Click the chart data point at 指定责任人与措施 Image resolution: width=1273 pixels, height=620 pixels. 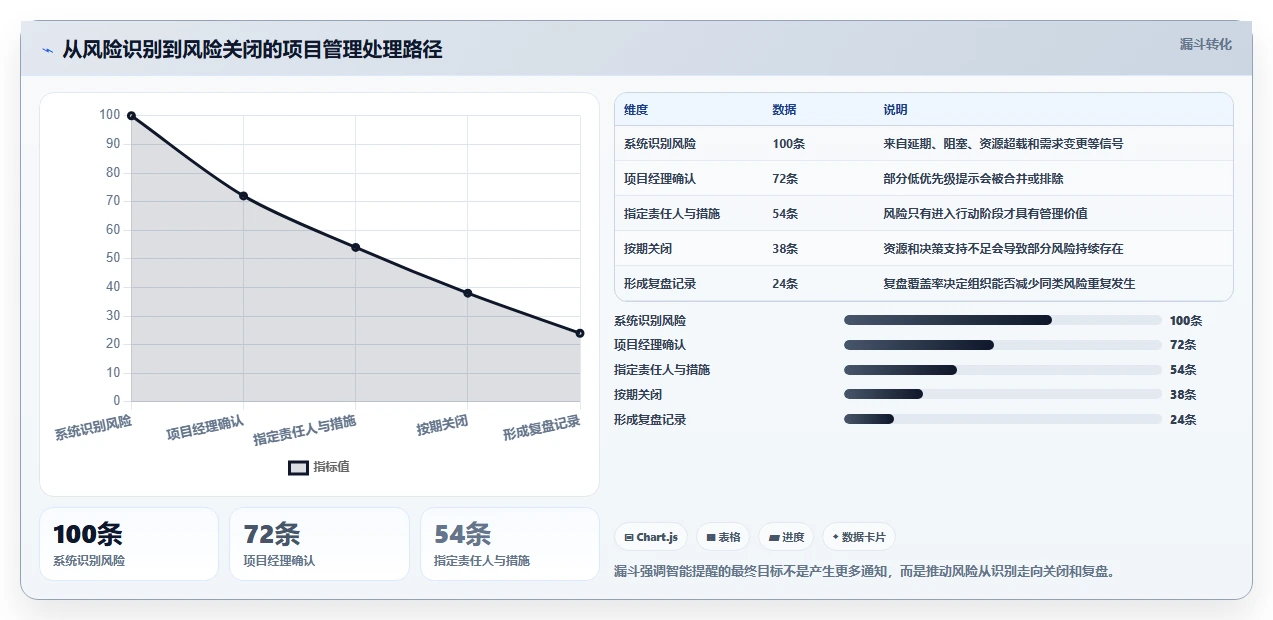(355, 247)
